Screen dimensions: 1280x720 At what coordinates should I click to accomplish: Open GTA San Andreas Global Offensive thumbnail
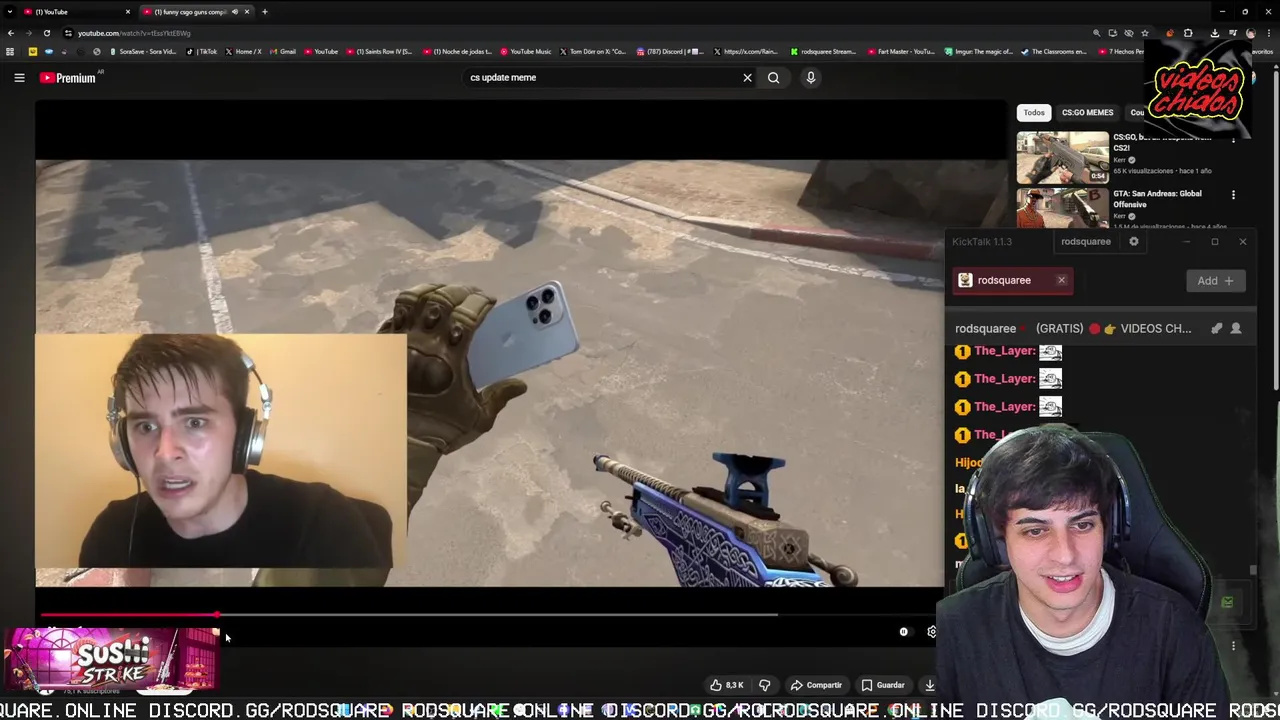click(x=1063, y=208)
